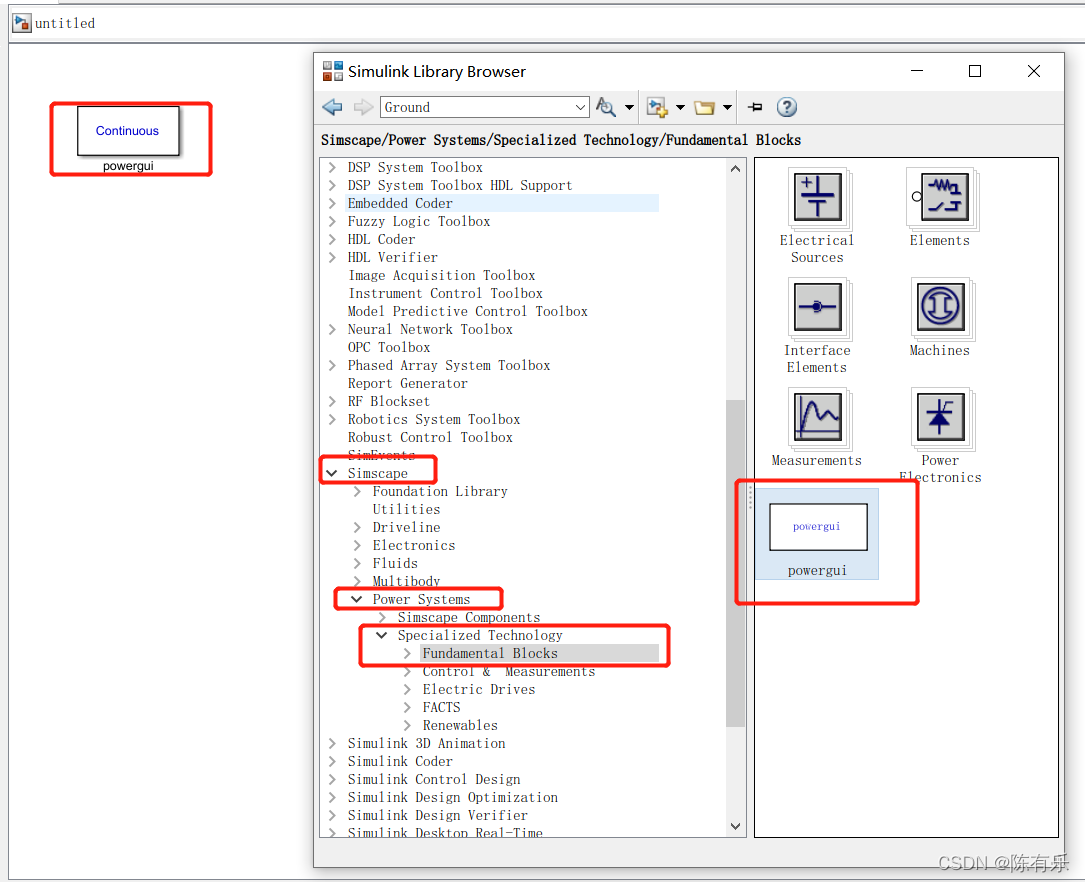Open the Ground search combo box dropdown
The image size is (1085, 882).
click(x=581, y=107)
